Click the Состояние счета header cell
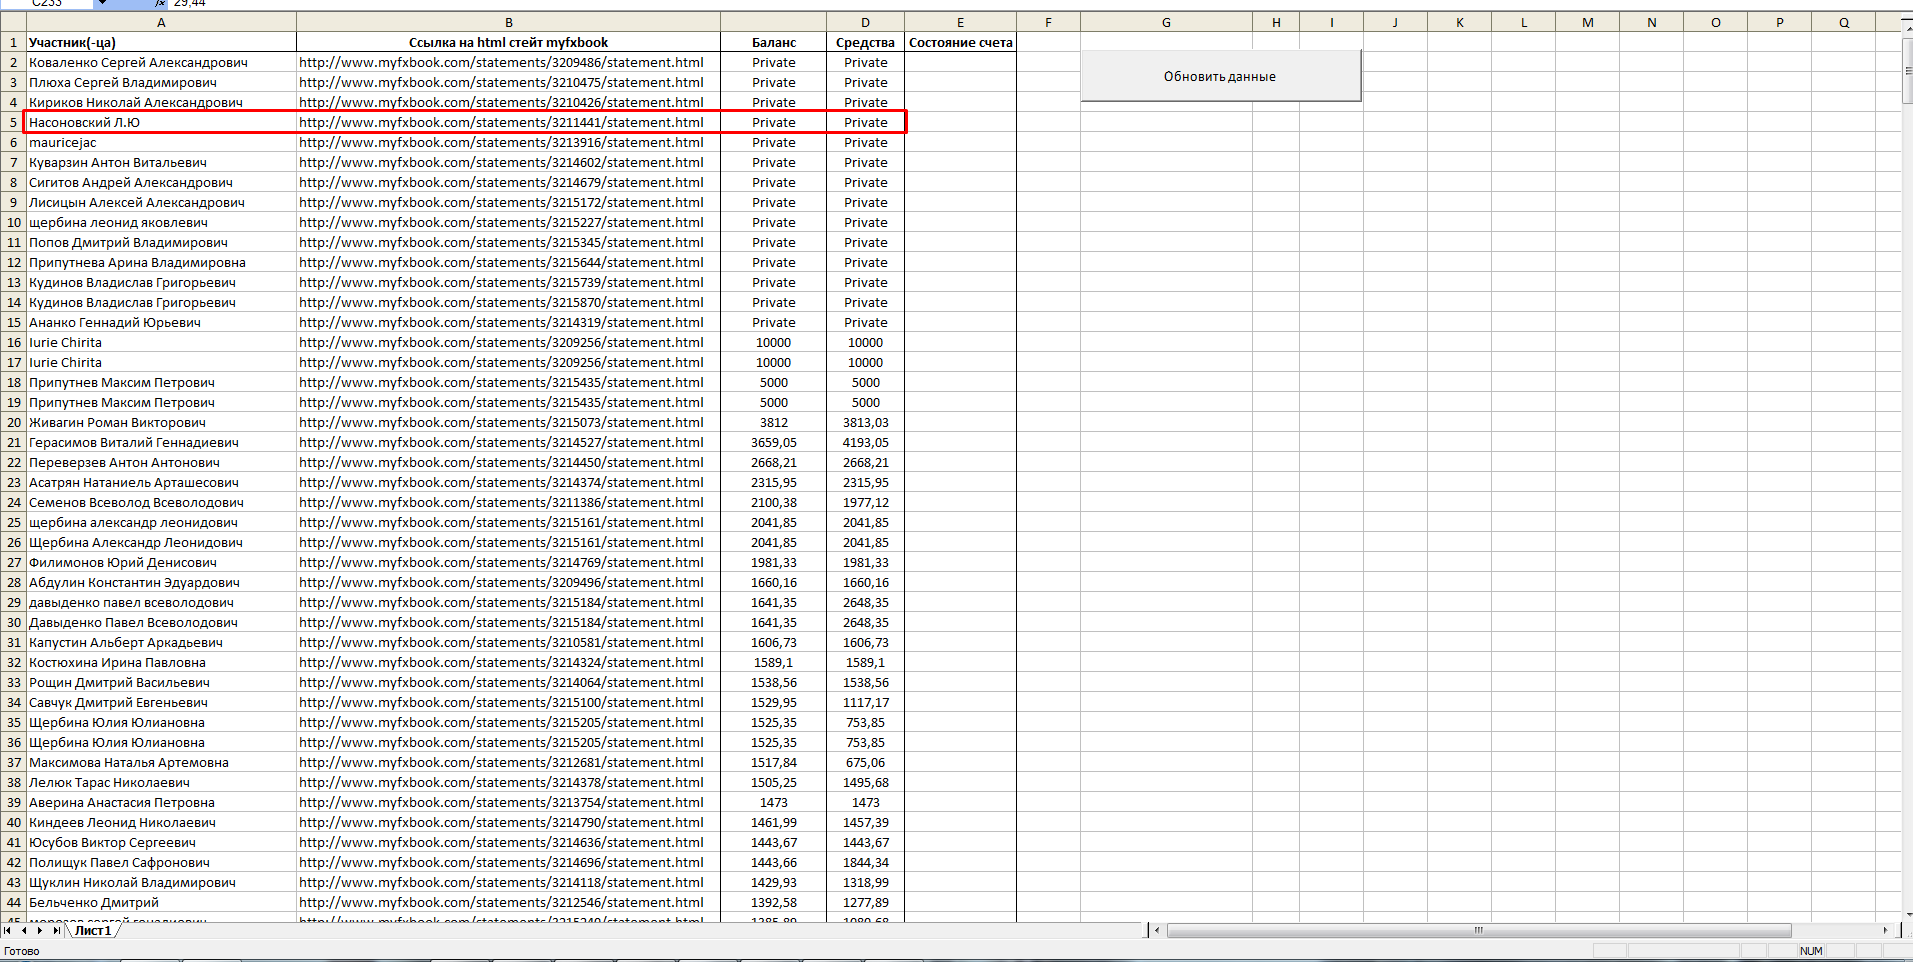 click(960, 42)
